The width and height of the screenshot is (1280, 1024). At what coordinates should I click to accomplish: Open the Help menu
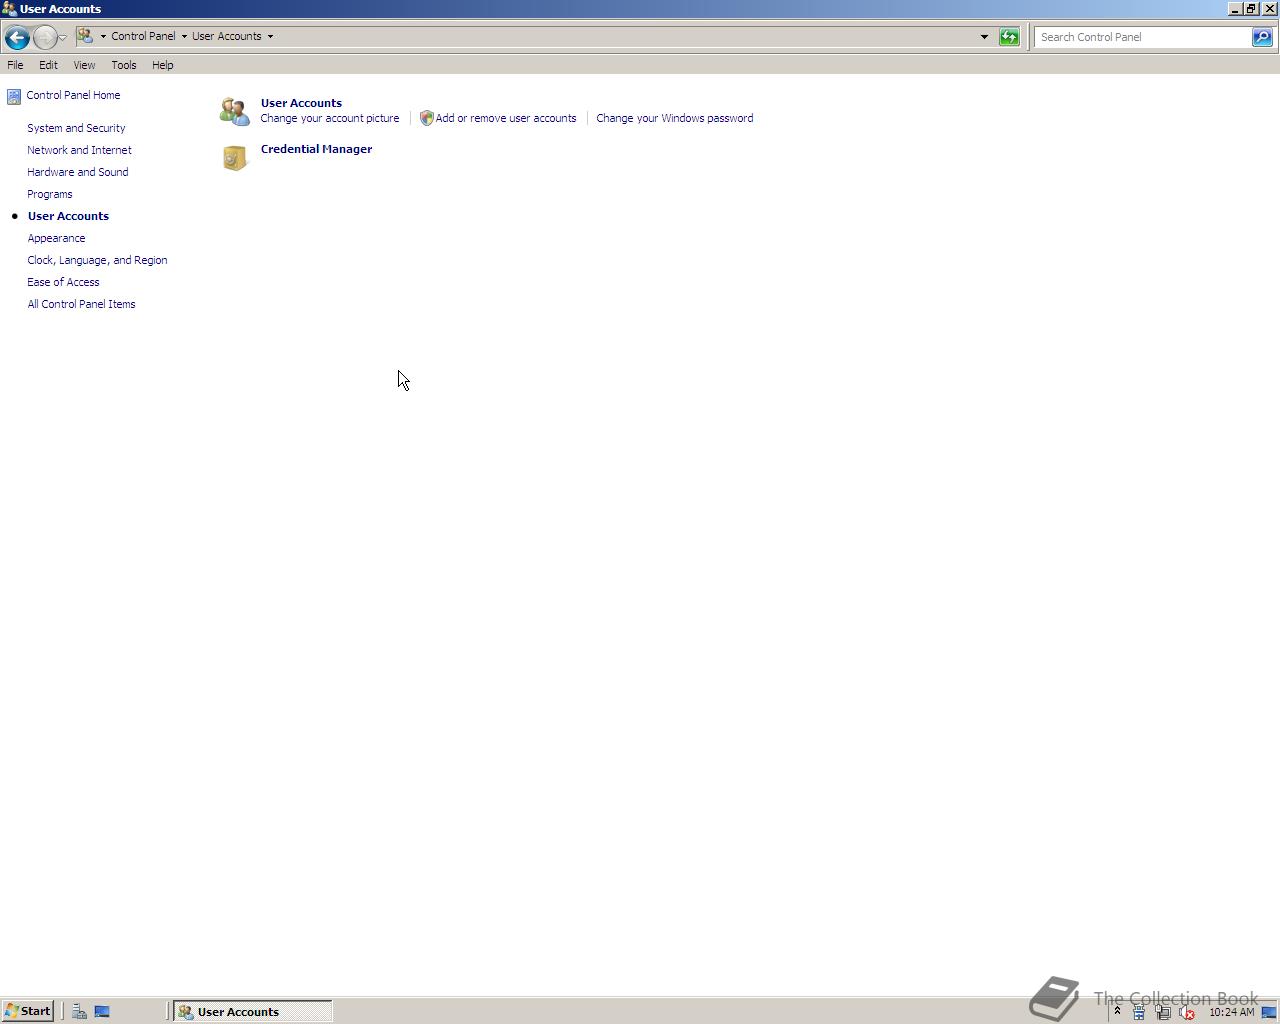162,65
